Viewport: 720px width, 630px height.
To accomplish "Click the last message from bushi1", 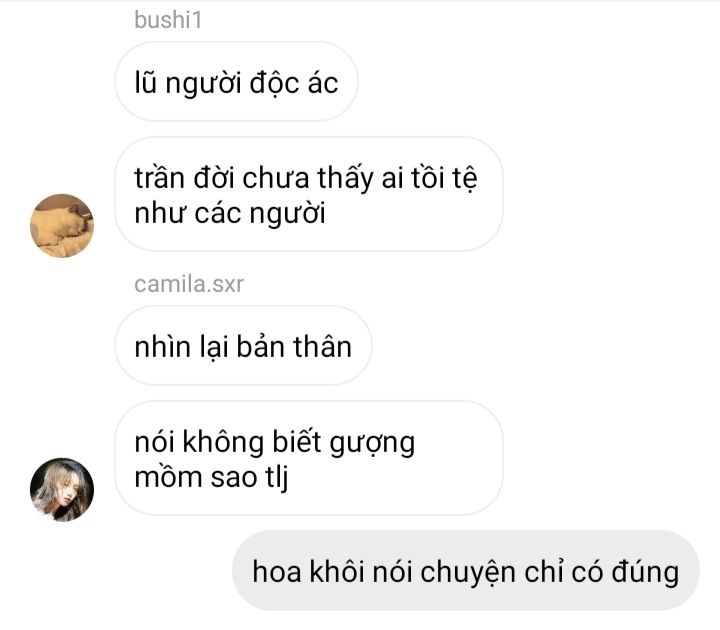I will coord(309,194).
